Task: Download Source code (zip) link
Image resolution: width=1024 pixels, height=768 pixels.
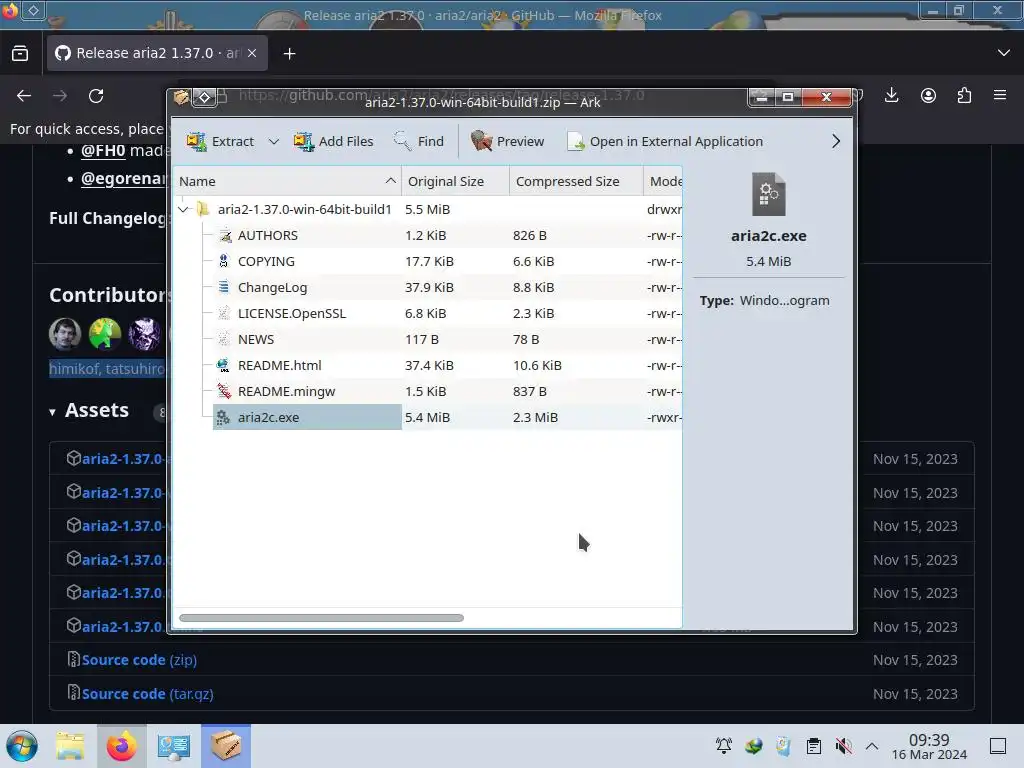Action: 139,660
